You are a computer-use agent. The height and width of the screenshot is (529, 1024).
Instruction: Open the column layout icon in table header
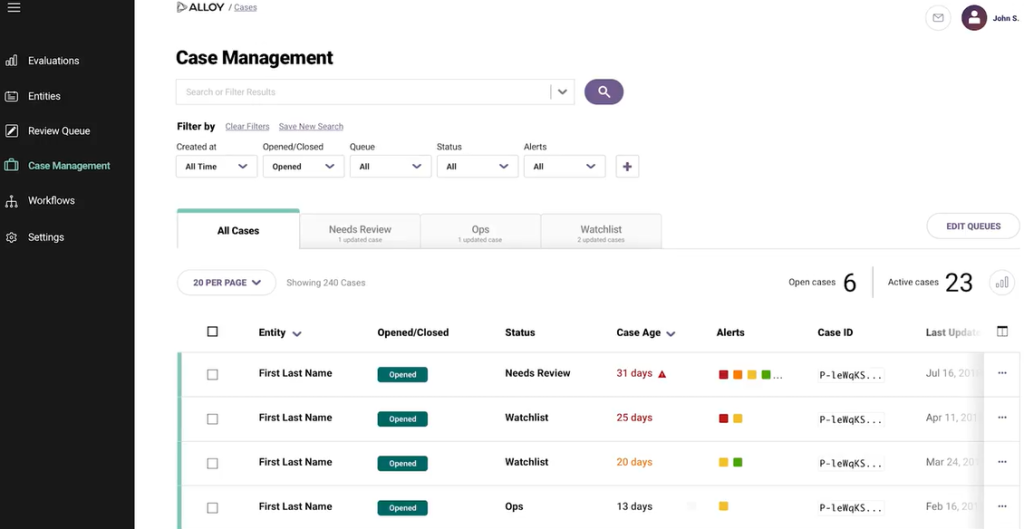coord(1002,332)
